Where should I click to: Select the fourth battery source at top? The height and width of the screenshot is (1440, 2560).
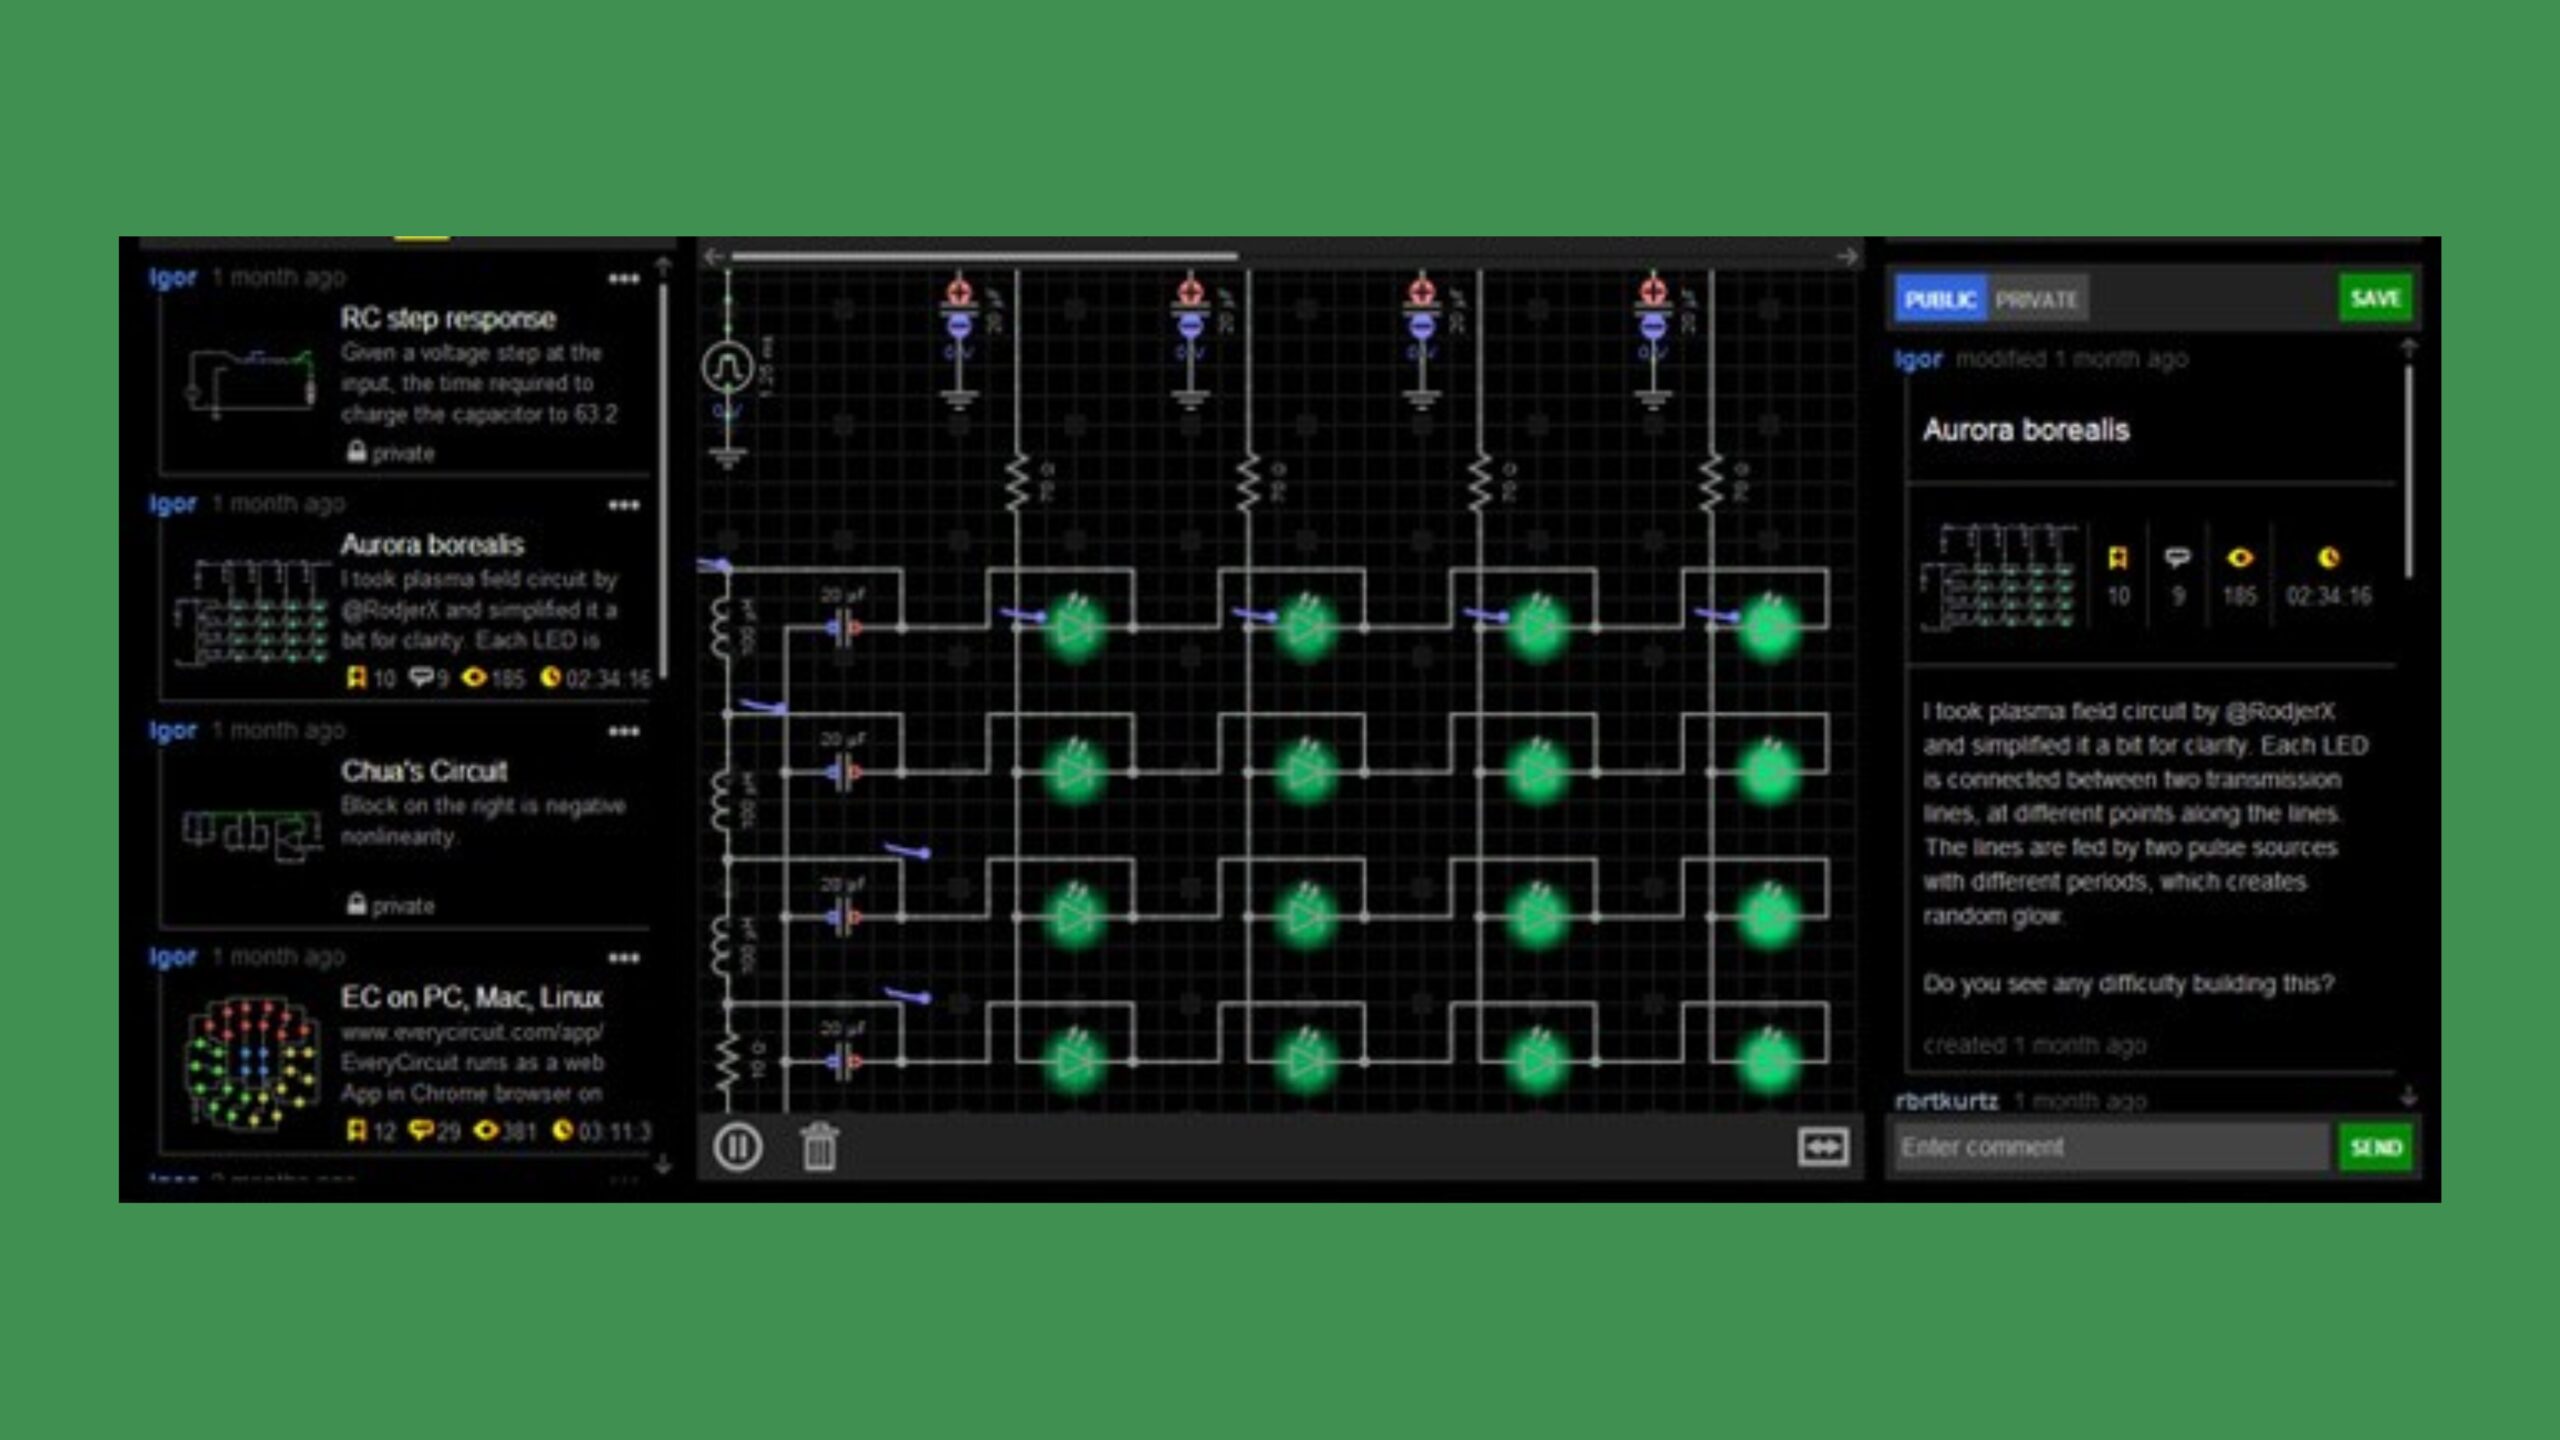(x=1653, y=309)
